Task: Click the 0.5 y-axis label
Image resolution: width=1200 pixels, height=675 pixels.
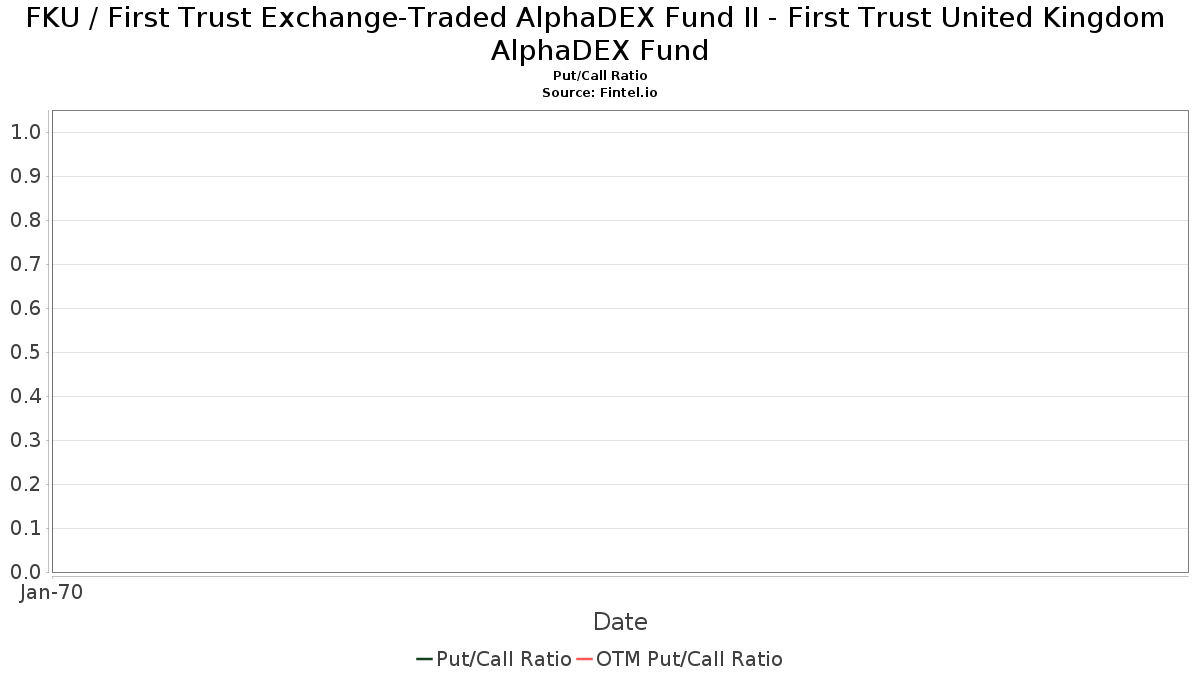Action: coord(25,352)
